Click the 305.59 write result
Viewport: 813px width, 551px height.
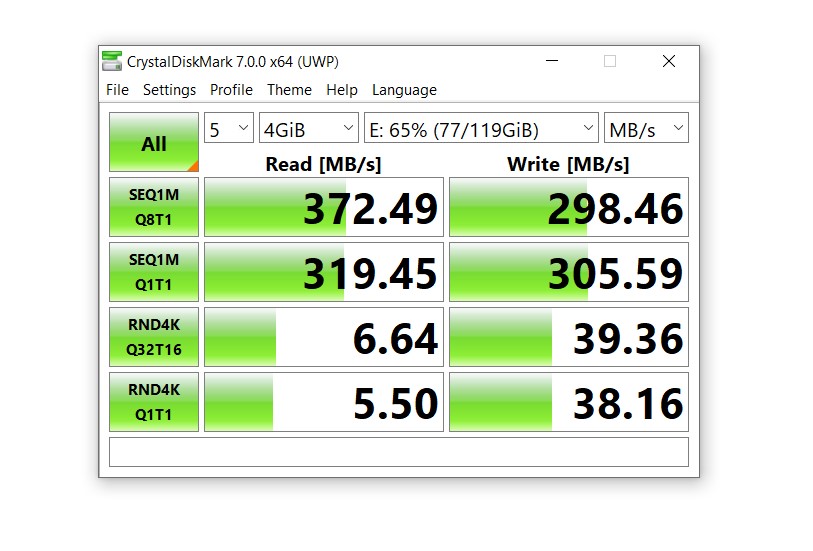[569, 272]
